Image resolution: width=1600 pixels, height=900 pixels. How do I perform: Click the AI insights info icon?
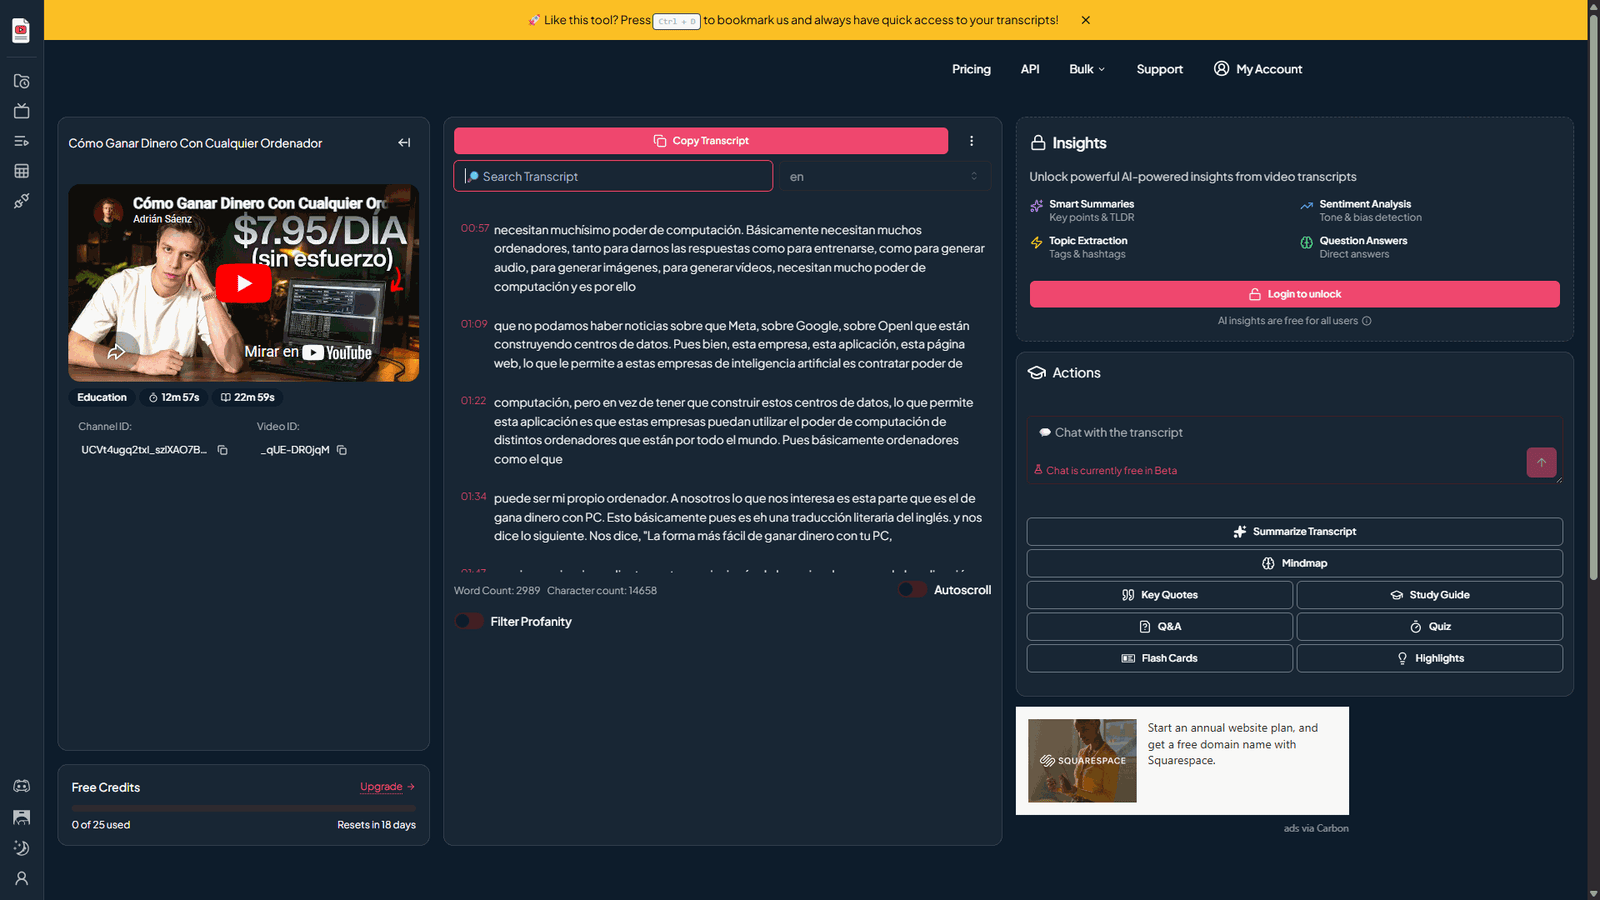point(1367,321)
